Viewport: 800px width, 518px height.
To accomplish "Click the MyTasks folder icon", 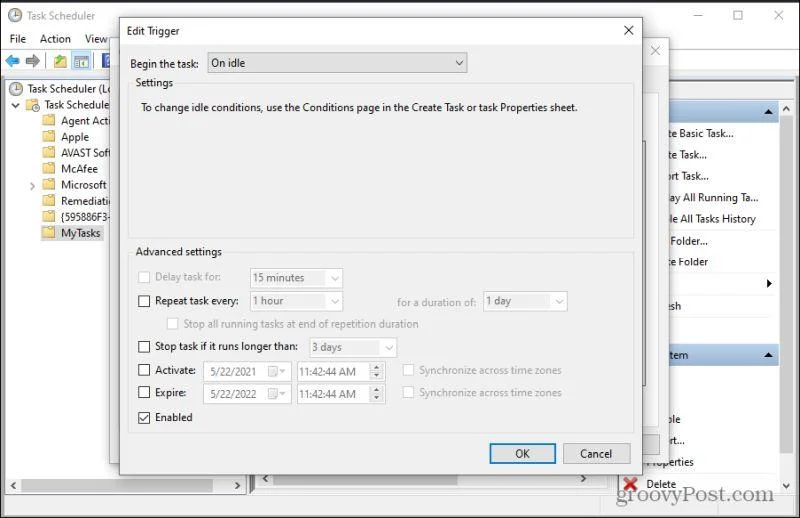I will [x=48, y=233].
